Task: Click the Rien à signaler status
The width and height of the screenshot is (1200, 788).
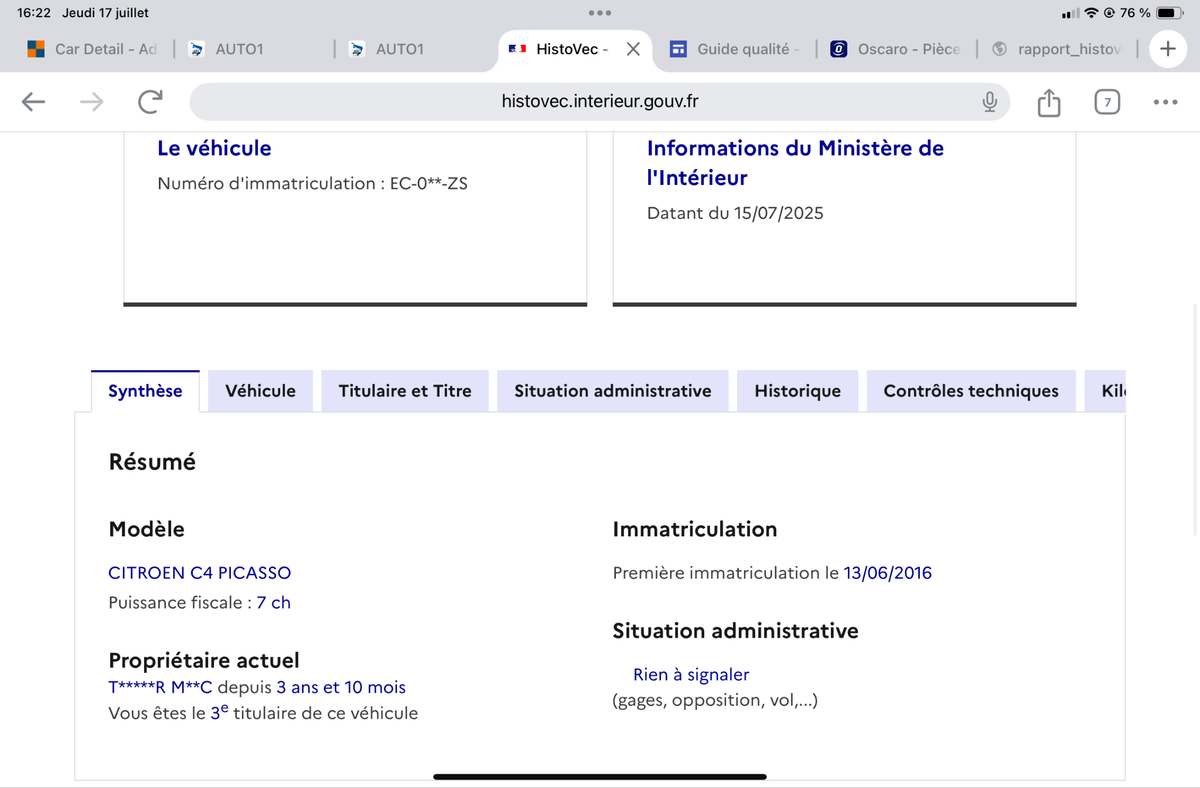Action: point(691,675)
